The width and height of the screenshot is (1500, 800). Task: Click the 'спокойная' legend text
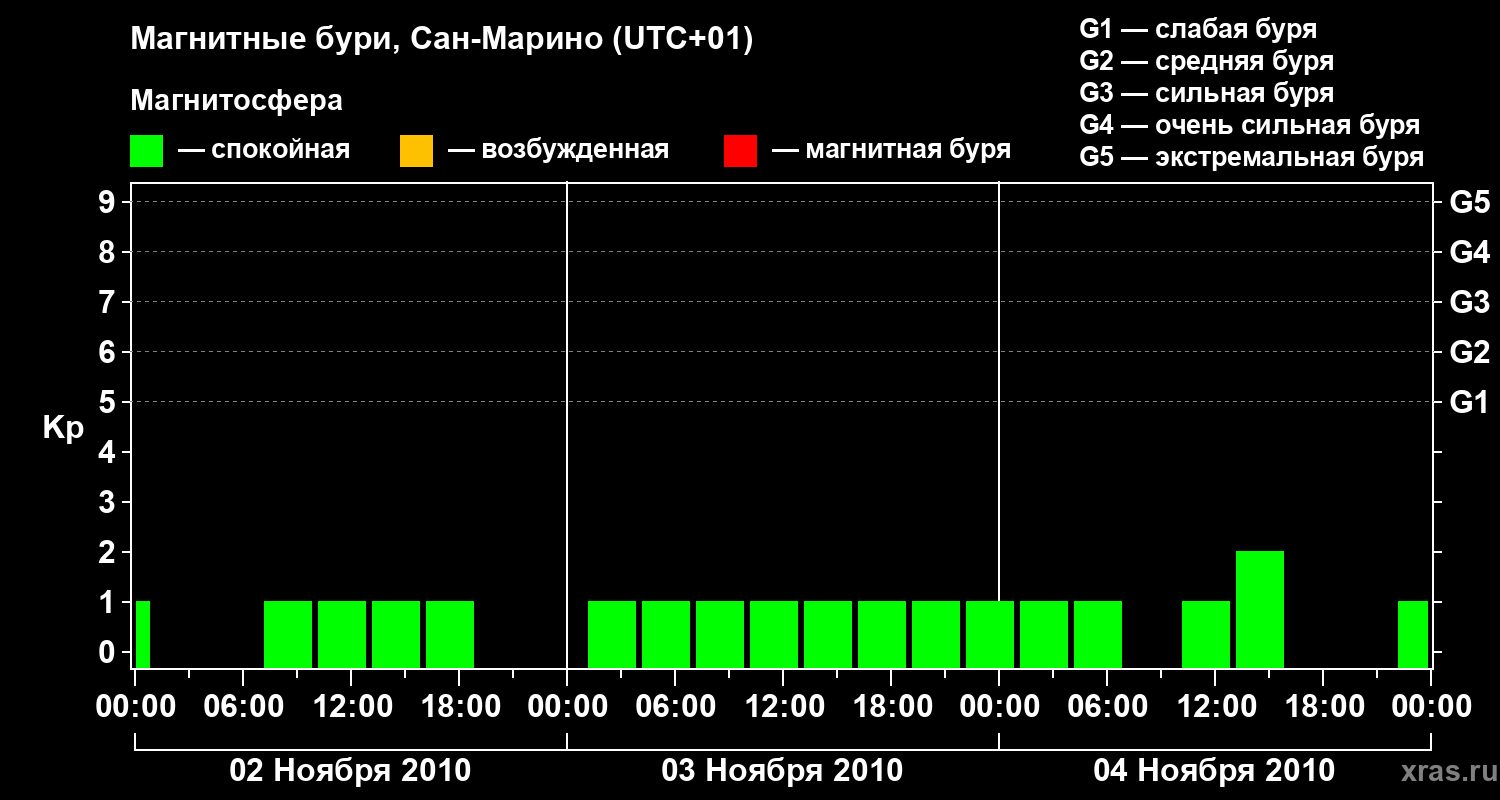click(x=281, y=151)
